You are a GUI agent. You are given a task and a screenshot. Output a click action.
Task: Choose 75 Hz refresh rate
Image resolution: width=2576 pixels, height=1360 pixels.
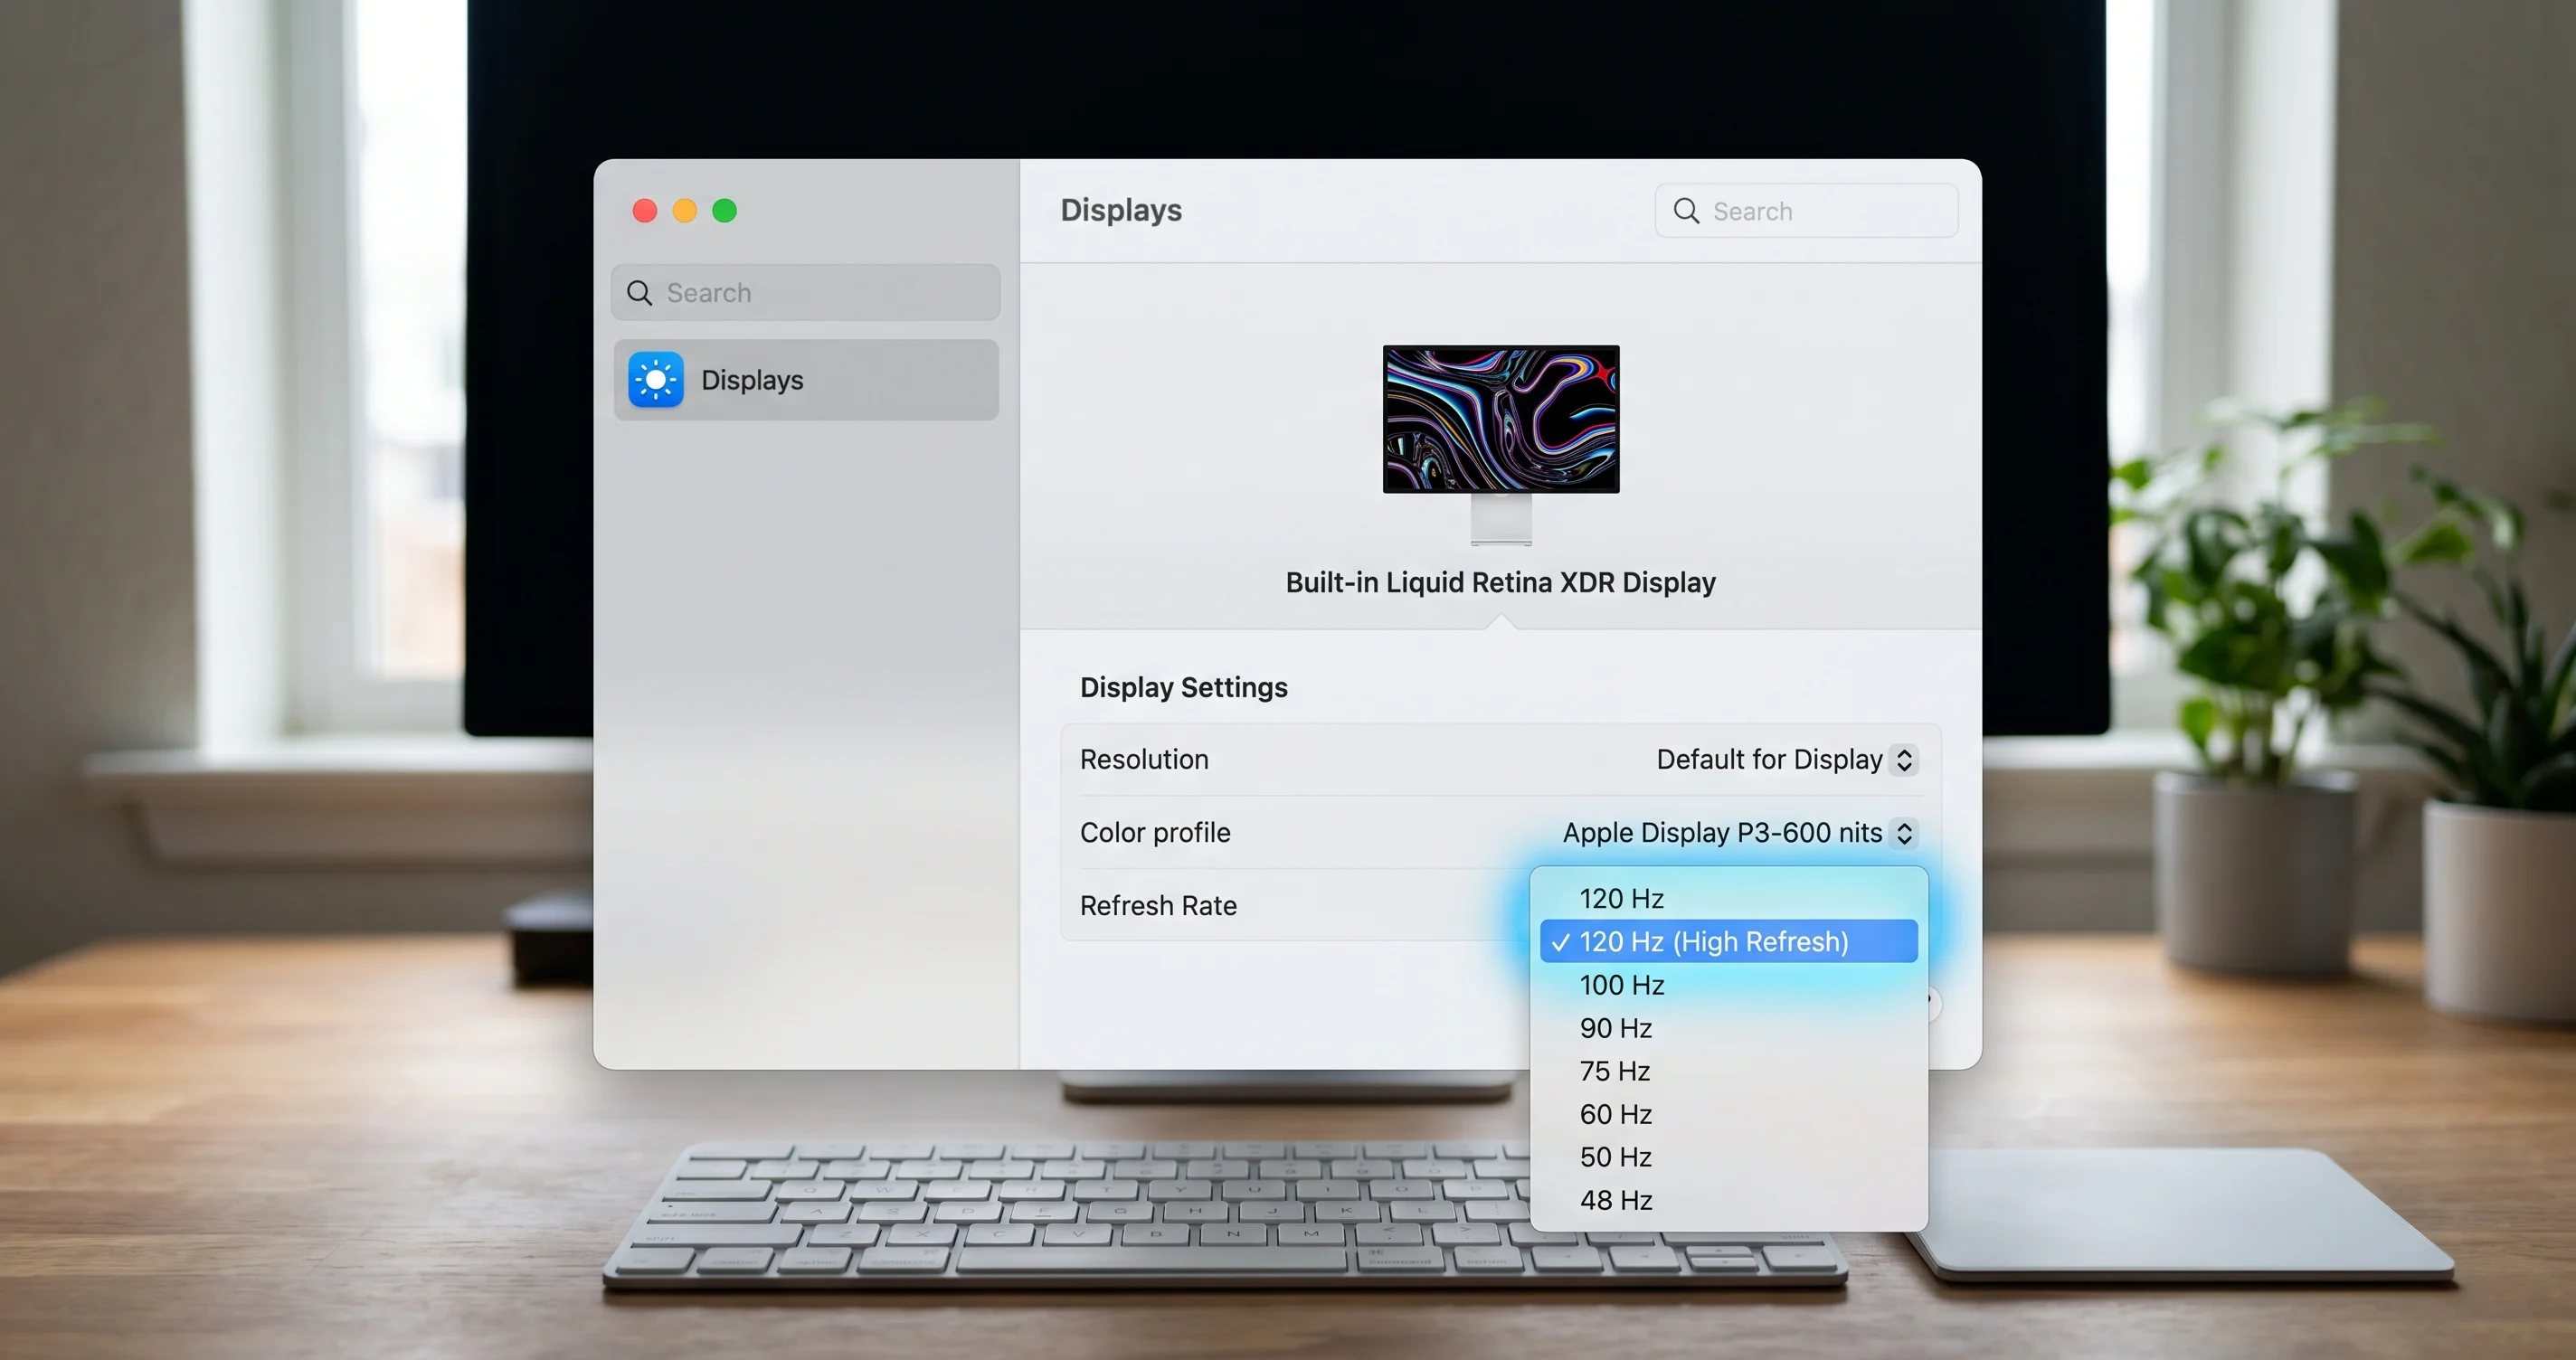(1728, 1071)
